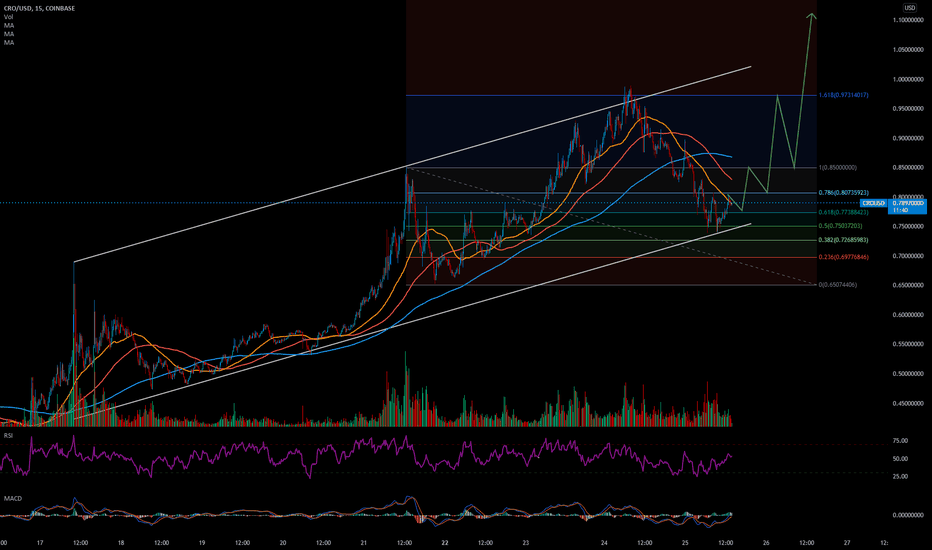Select the 0.618(0.77388423) Fibonacci level label
Viewport: 932px width, 550px height.
point(843,212)
